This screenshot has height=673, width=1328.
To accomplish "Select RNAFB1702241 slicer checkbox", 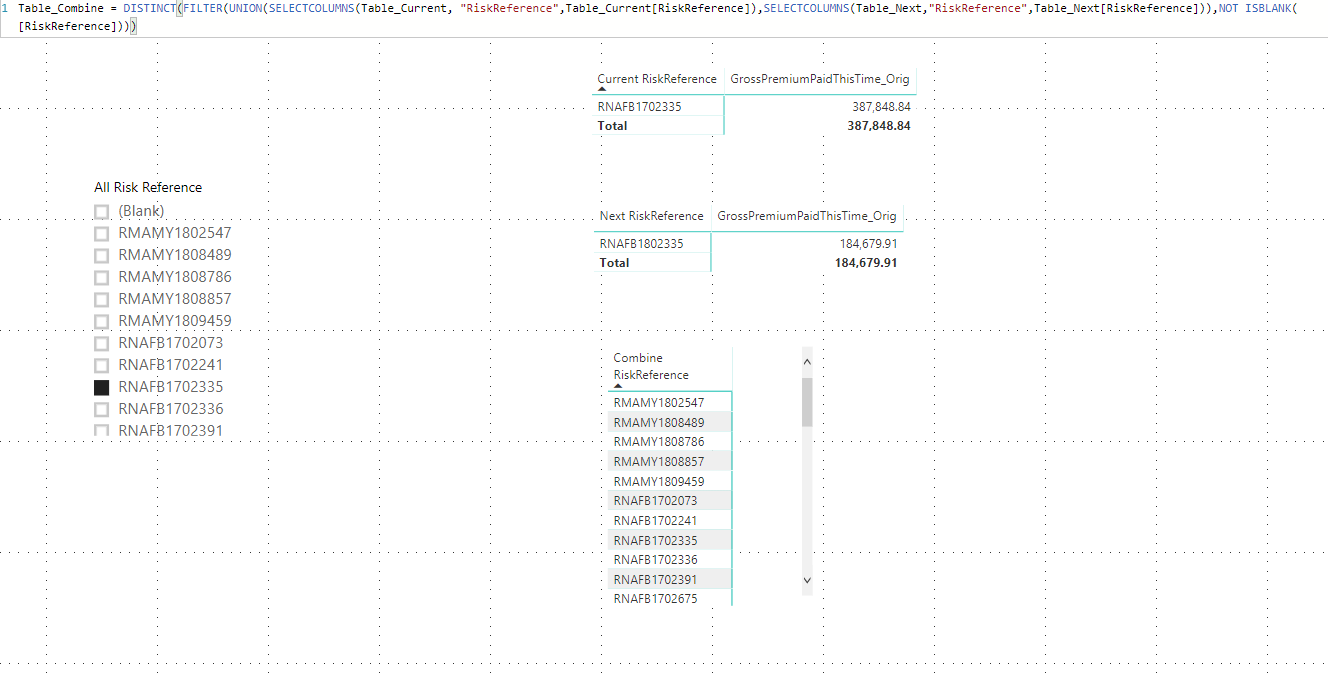I will (x=101, y=366).
